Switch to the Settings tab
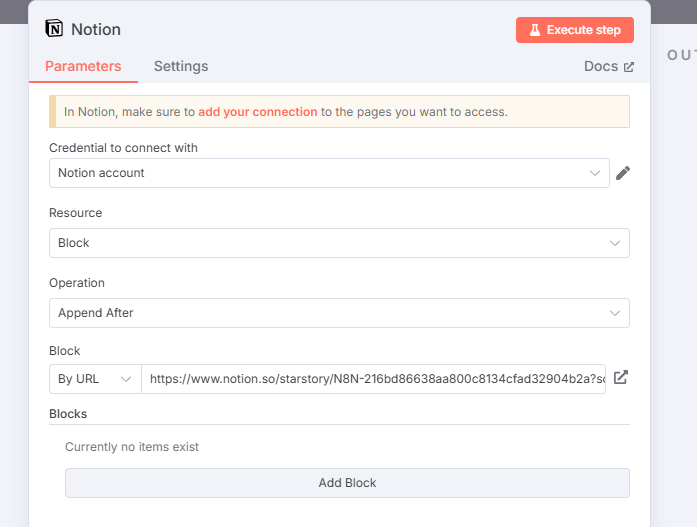697x527 pixels. (181, 66)
